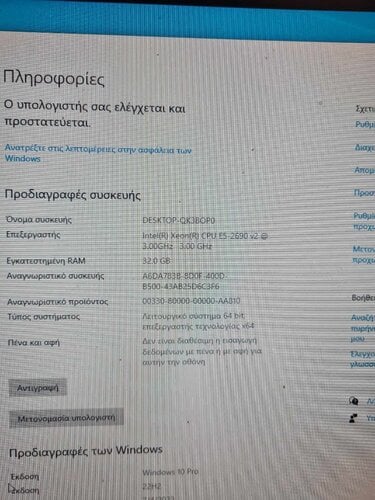Click the Μετονομασία υπολογιστή button
375x500 pixels.
tap(66, 418)
